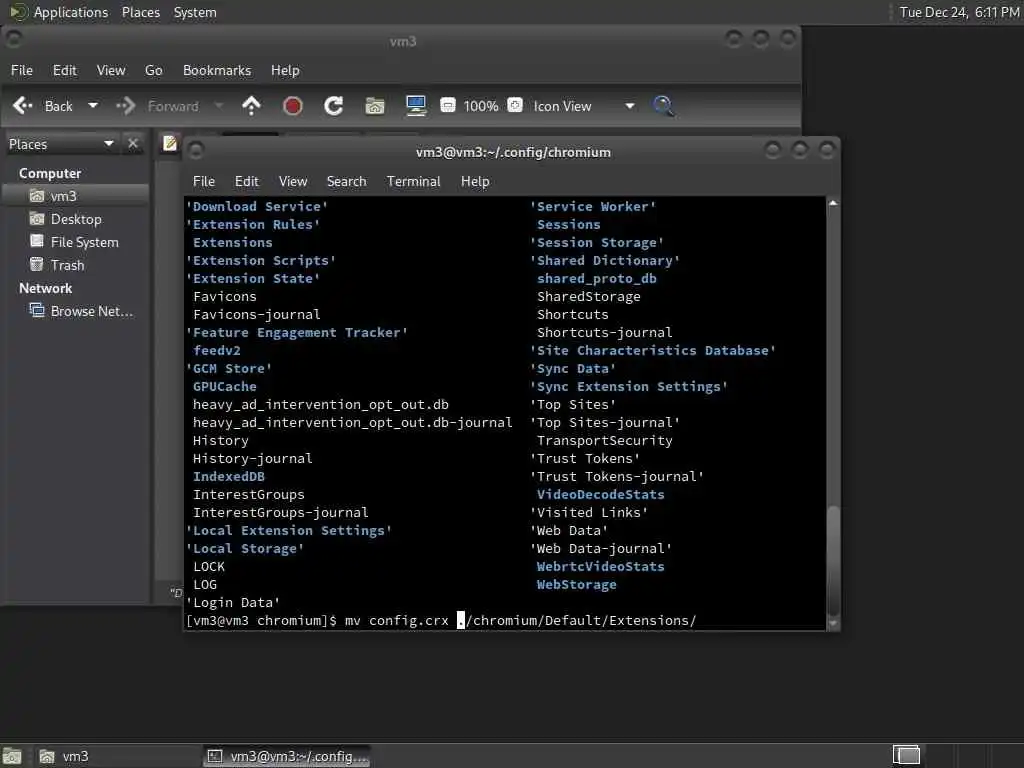Open the Places menu in top panel
Image resolution: width=1024 pixels, height=768 pixels.
coord(141,12)
